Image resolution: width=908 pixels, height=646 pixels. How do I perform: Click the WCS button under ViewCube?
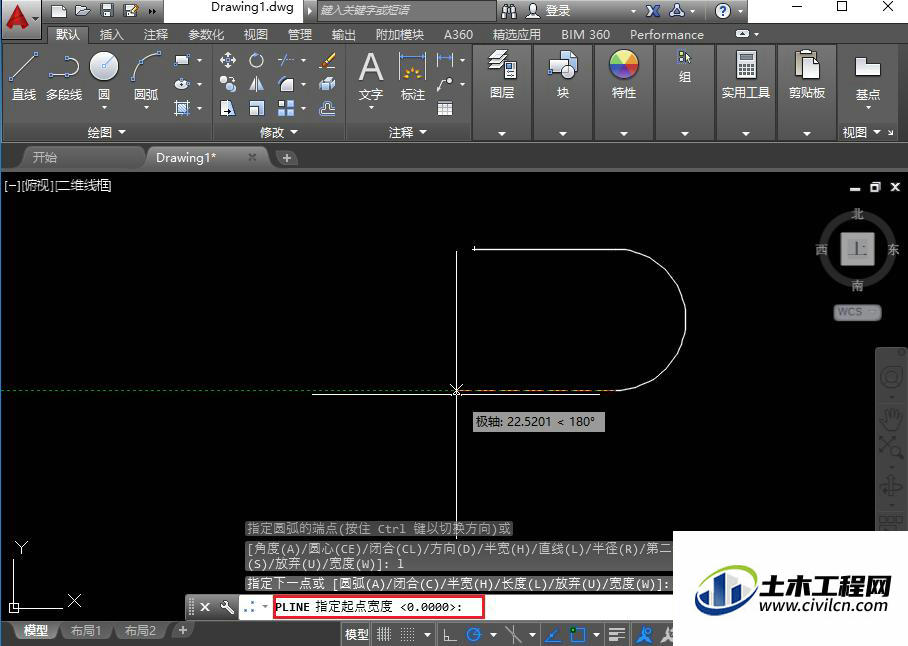click(857, 312)
